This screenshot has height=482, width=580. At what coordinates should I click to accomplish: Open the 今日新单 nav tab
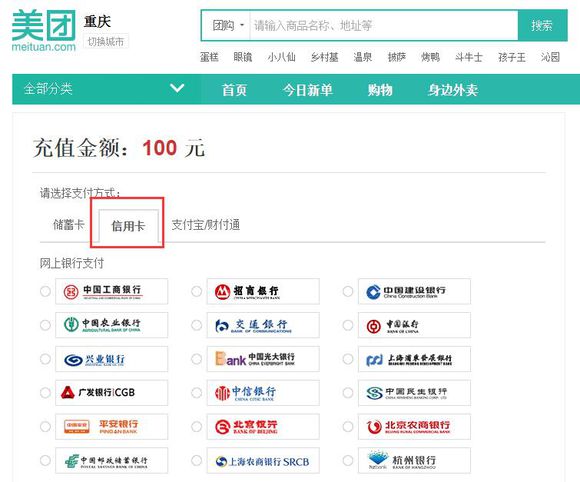tap(308, 90)
